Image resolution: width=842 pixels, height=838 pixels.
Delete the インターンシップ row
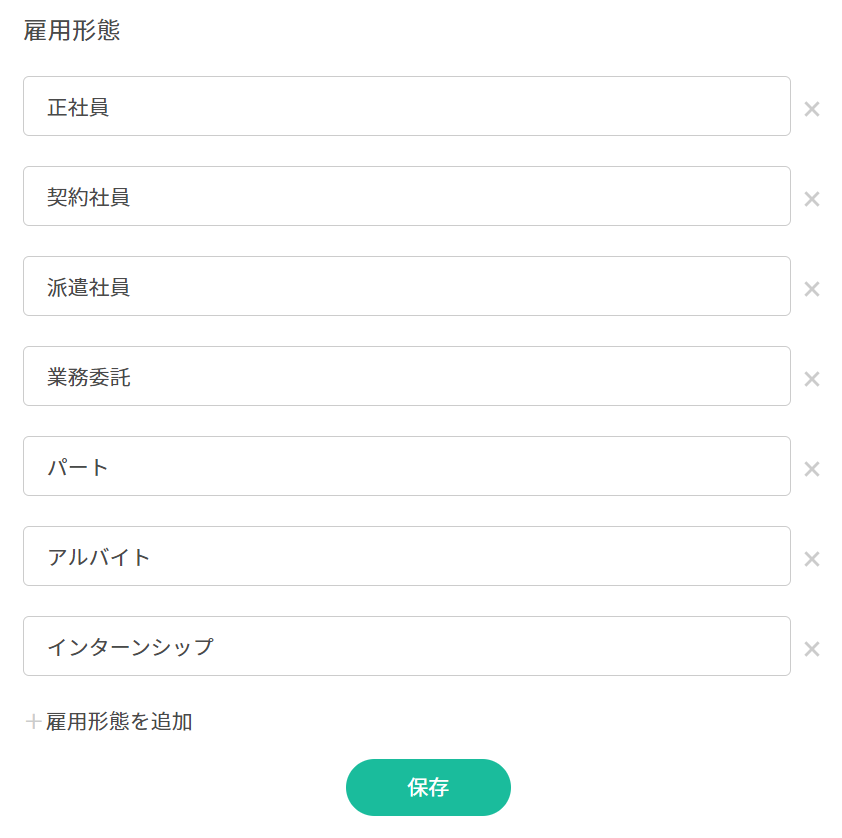point(812,649)
